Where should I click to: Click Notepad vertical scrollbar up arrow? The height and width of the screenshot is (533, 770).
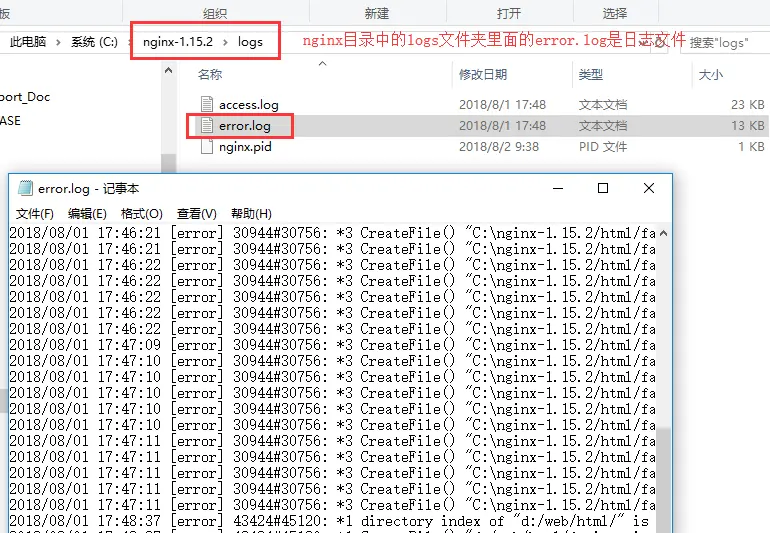click(663, 233)
